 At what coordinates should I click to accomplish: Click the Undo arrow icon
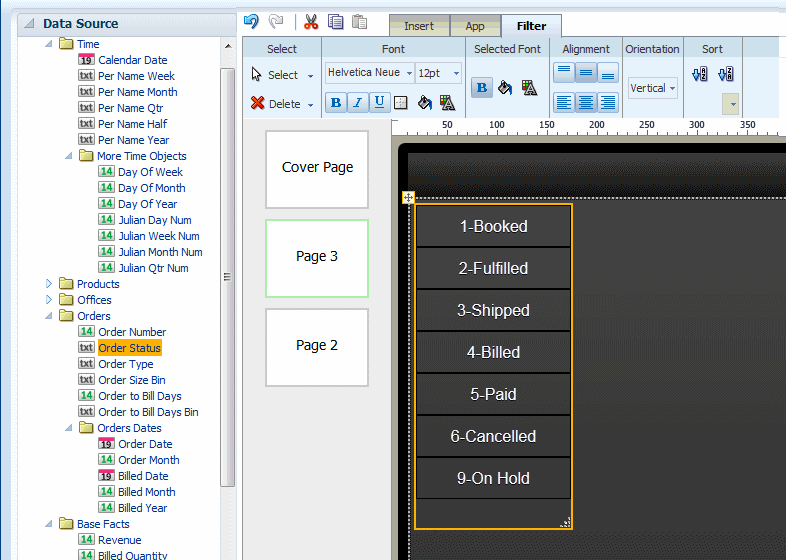click(251, 22)
